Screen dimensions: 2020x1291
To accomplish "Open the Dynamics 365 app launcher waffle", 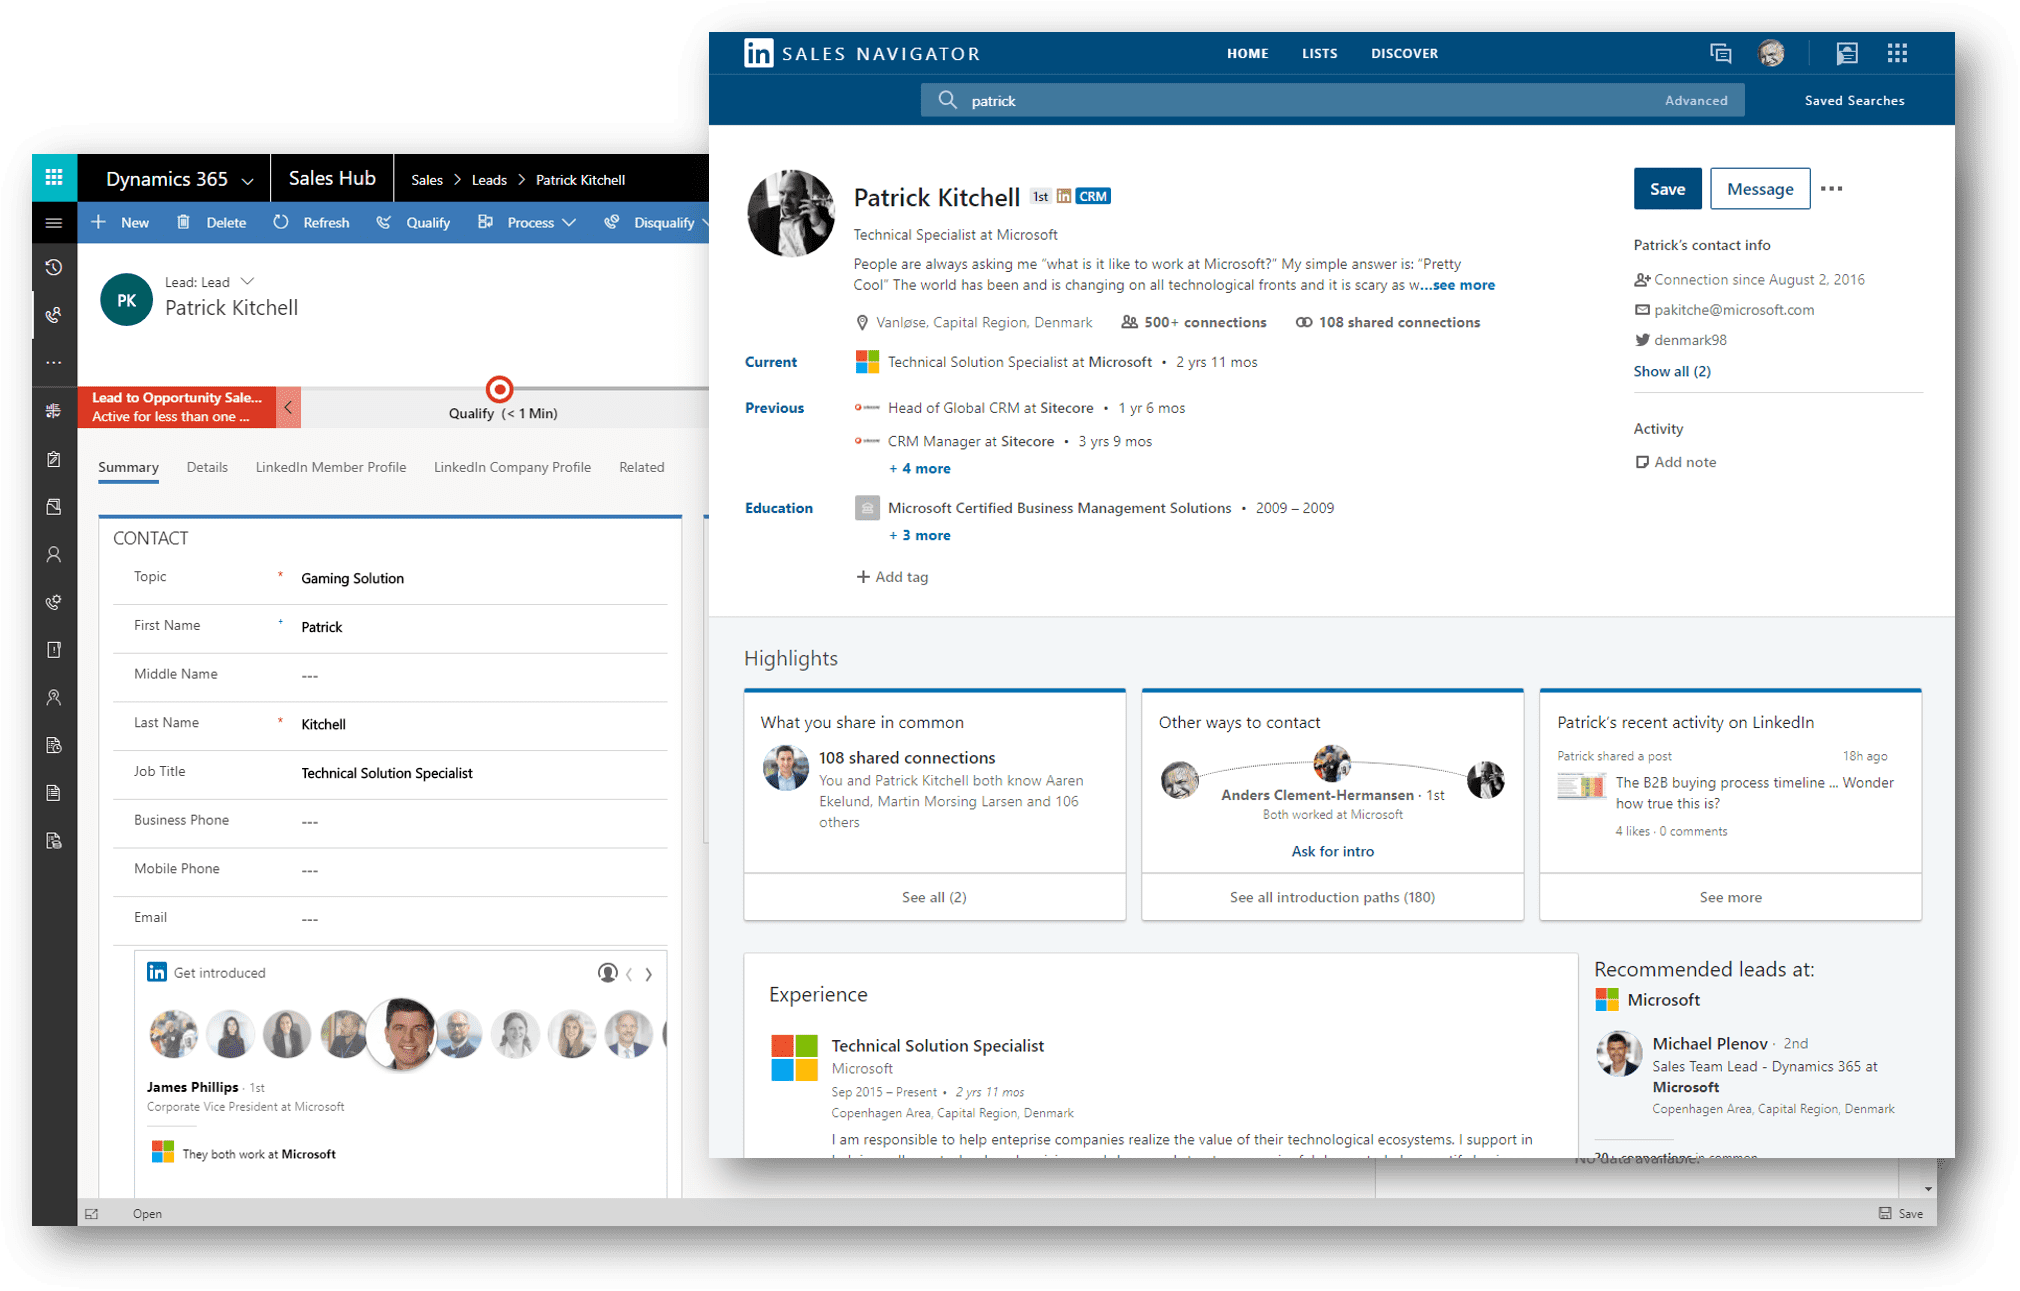I will 54,178.
